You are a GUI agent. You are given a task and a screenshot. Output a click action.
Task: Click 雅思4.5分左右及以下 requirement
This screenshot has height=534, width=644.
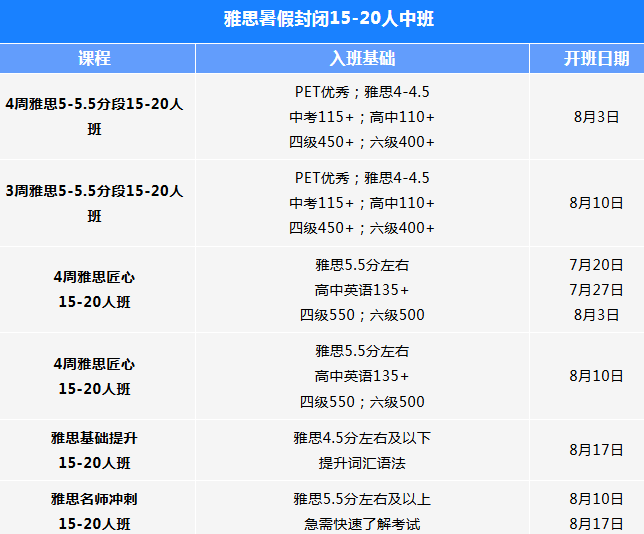coord(362,438)
